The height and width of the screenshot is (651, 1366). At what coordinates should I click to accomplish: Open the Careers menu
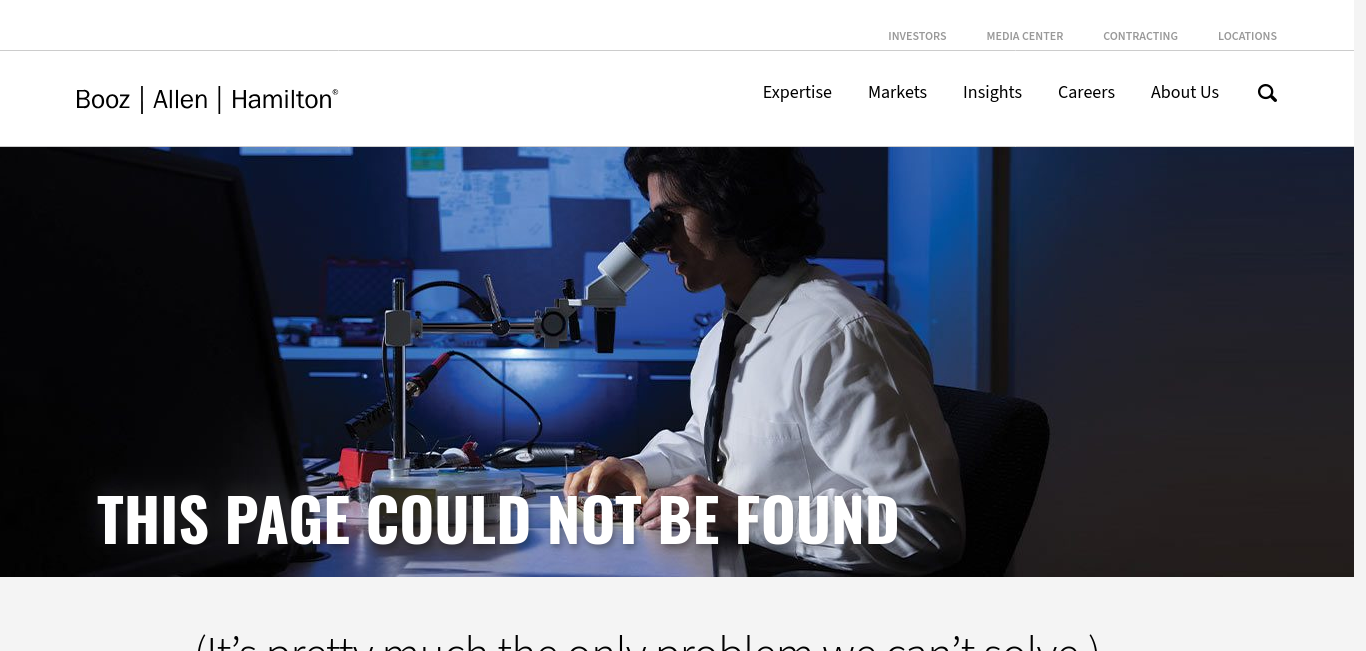pyautogui.click(x=1086, y=92)
